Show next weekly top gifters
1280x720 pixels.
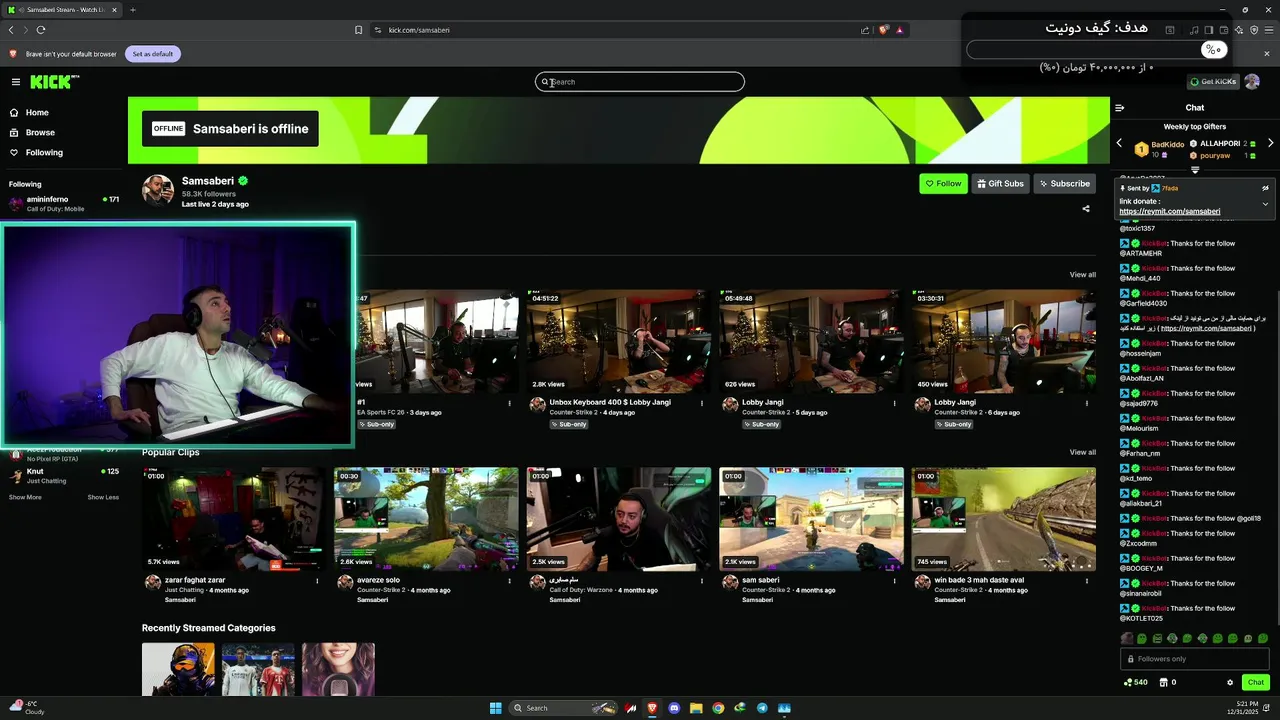(1270, 144)
